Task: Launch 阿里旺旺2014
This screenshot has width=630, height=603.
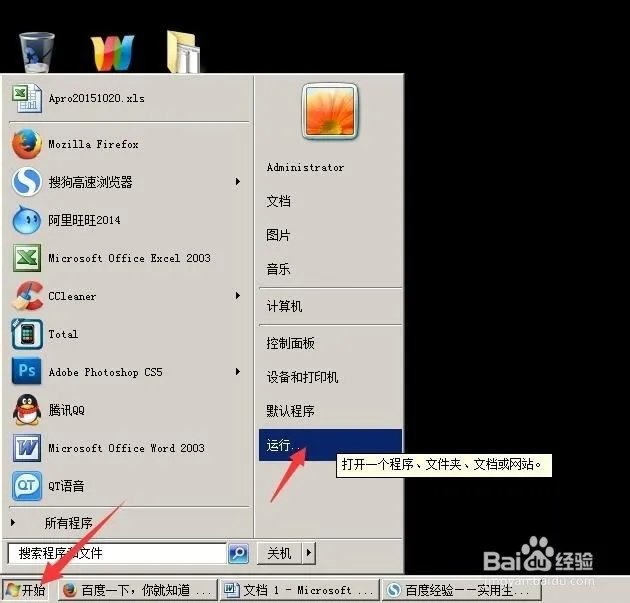Action: [x=84, y=220]
